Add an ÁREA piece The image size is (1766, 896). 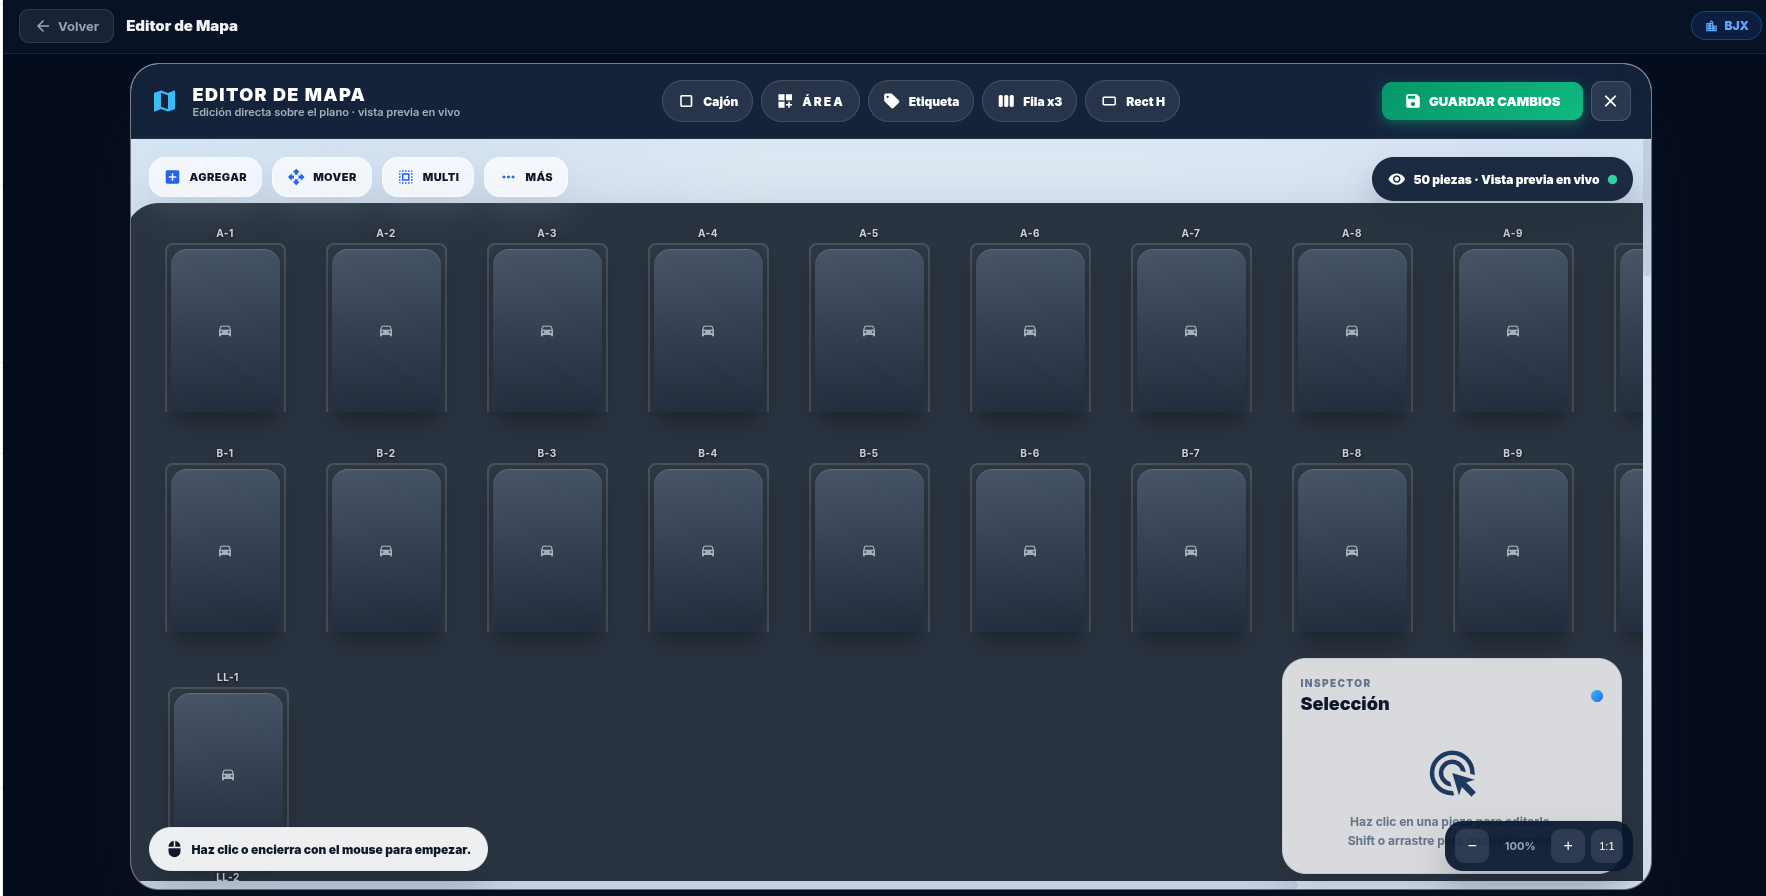click(x=810, y=101)
